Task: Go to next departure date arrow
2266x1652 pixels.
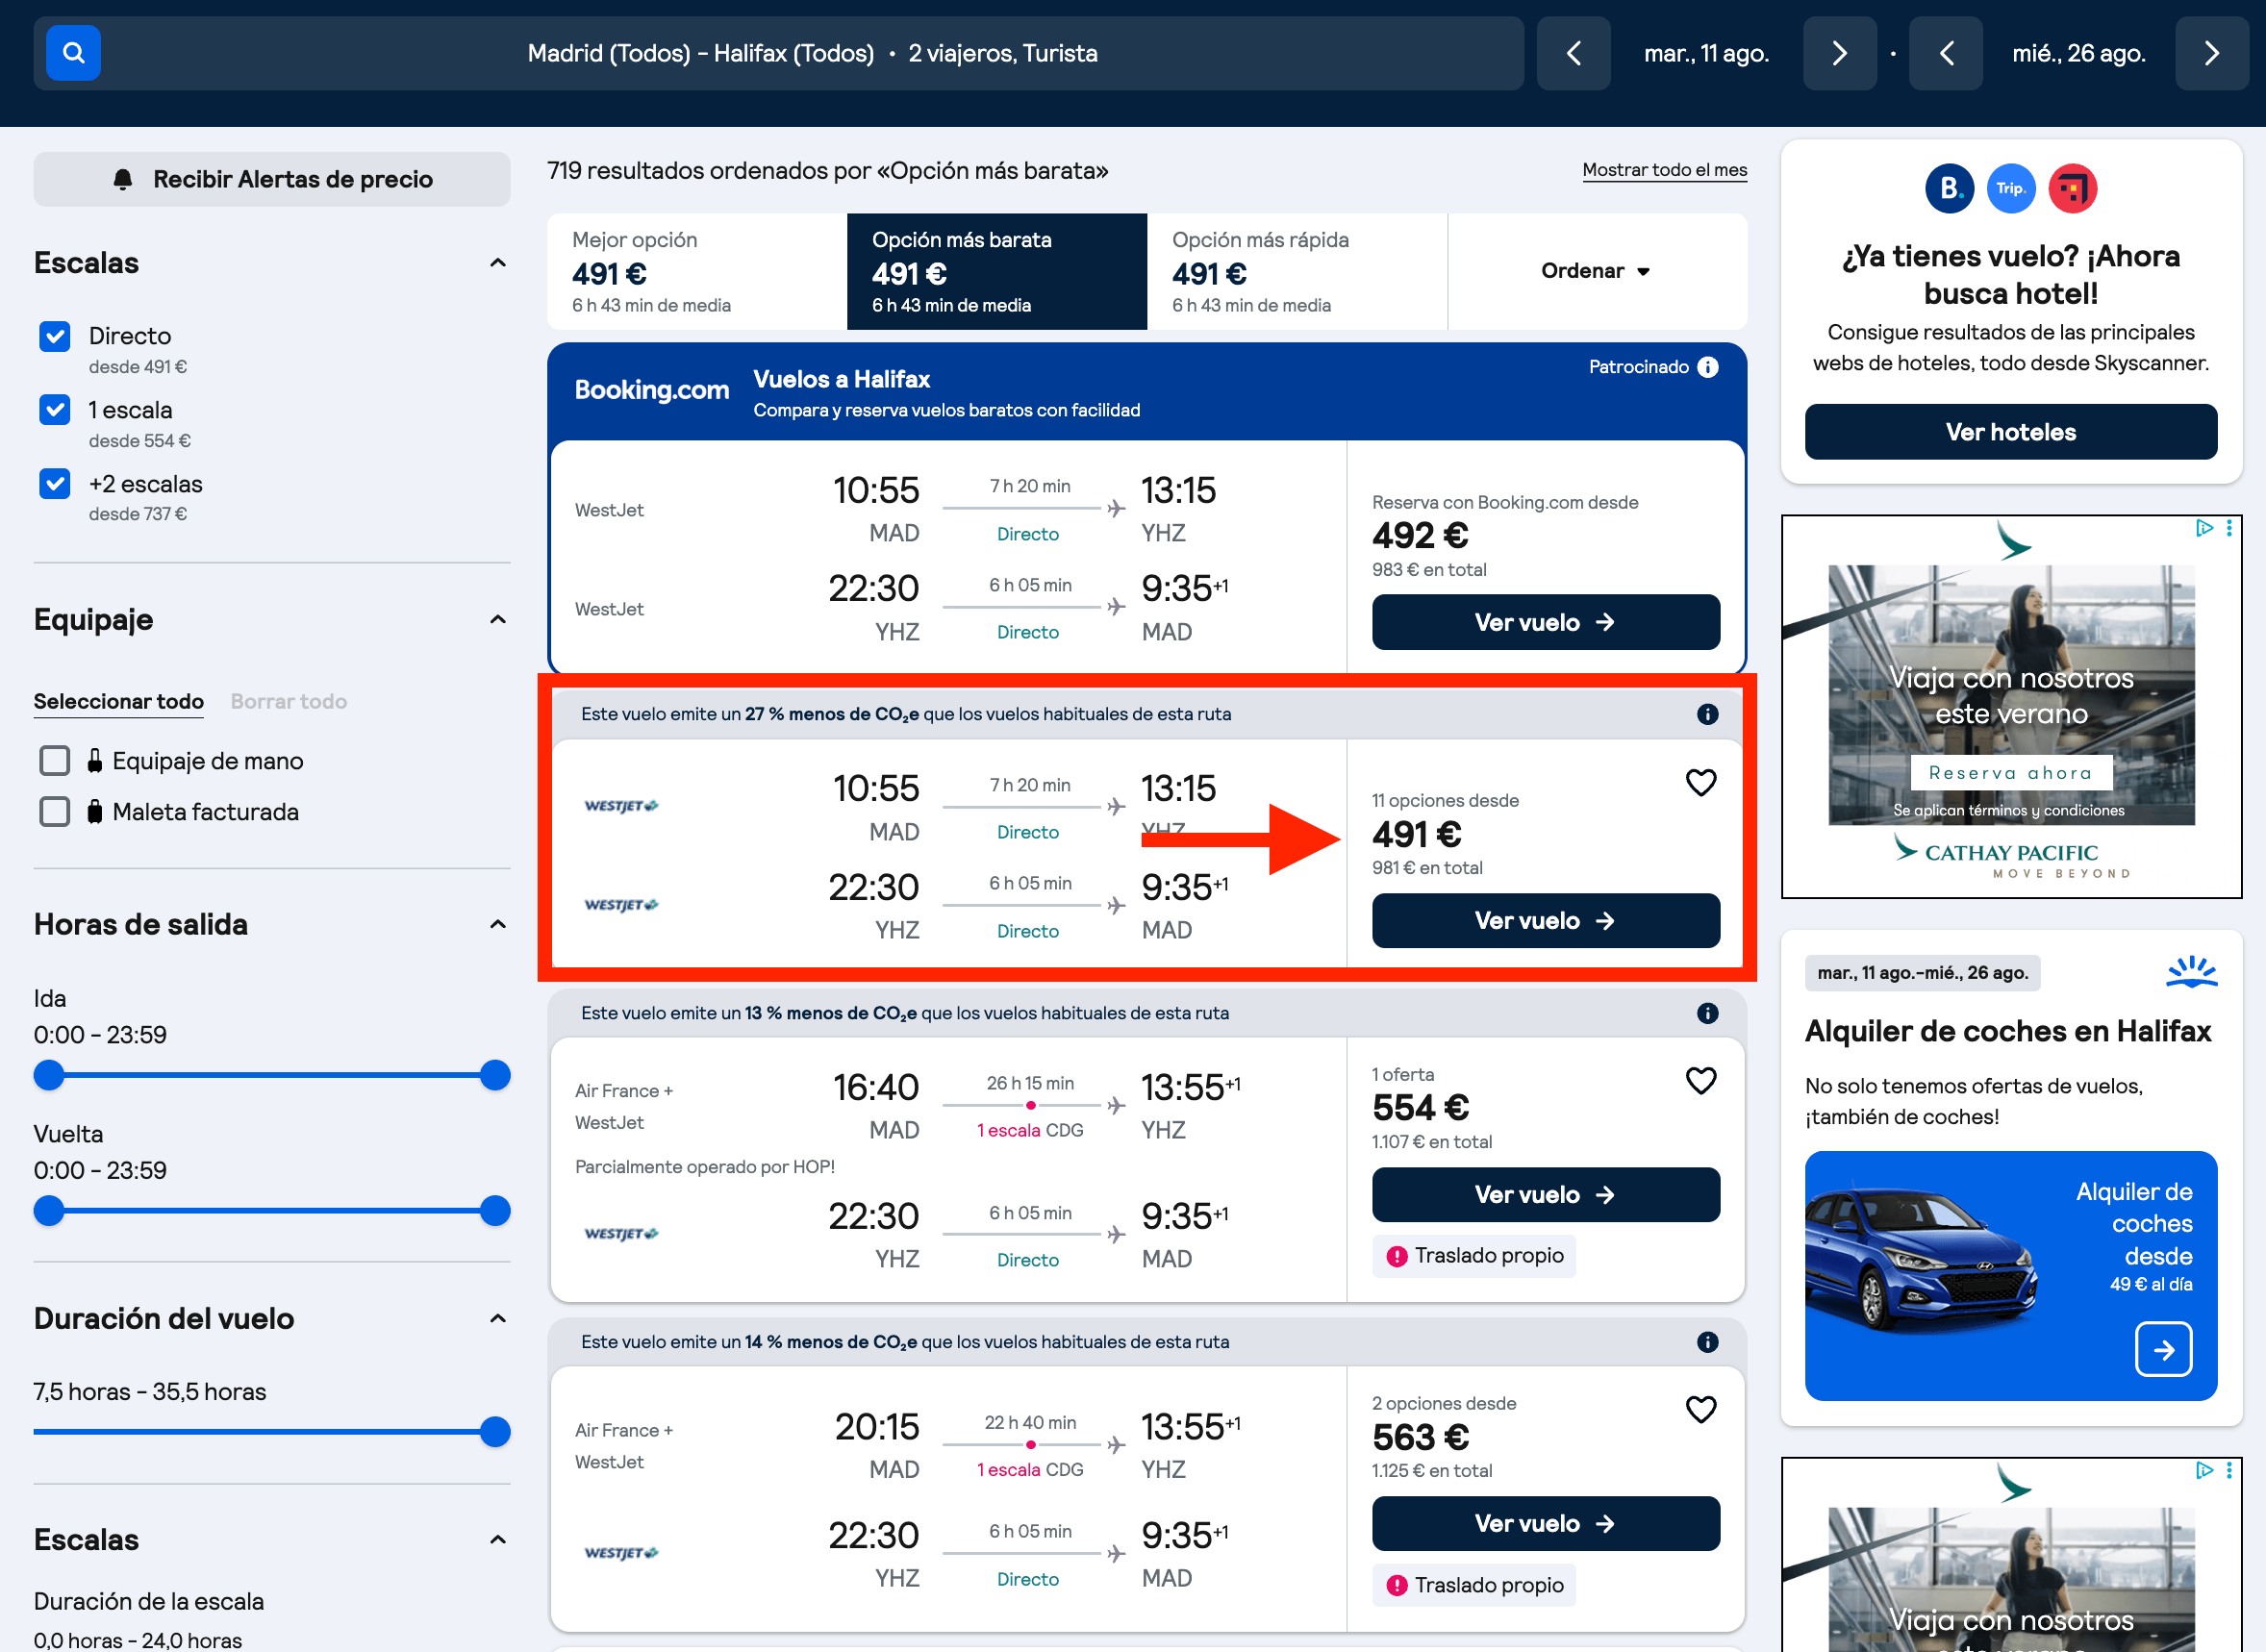Action: tap(1839, 53)
